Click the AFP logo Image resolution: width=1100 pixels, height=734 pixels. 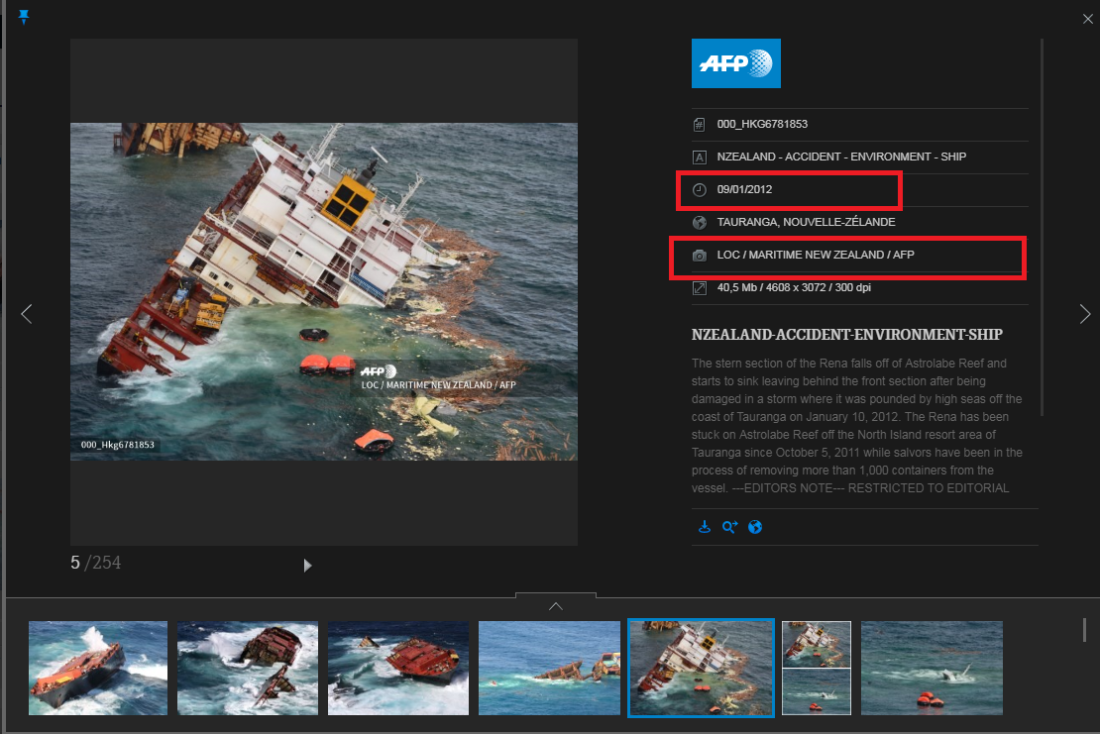[736, 63]
